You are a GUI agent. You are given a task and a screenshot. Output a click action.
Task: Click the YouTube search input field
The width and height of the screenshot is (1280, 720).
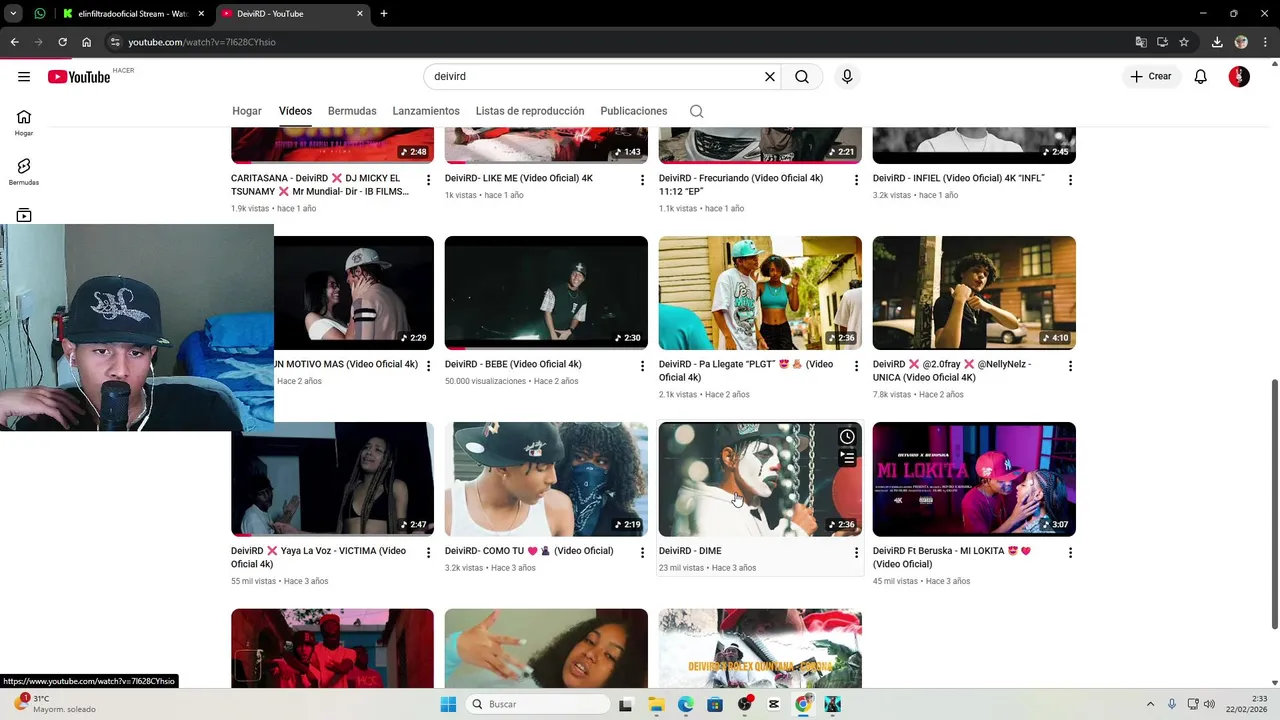(595, 77)
